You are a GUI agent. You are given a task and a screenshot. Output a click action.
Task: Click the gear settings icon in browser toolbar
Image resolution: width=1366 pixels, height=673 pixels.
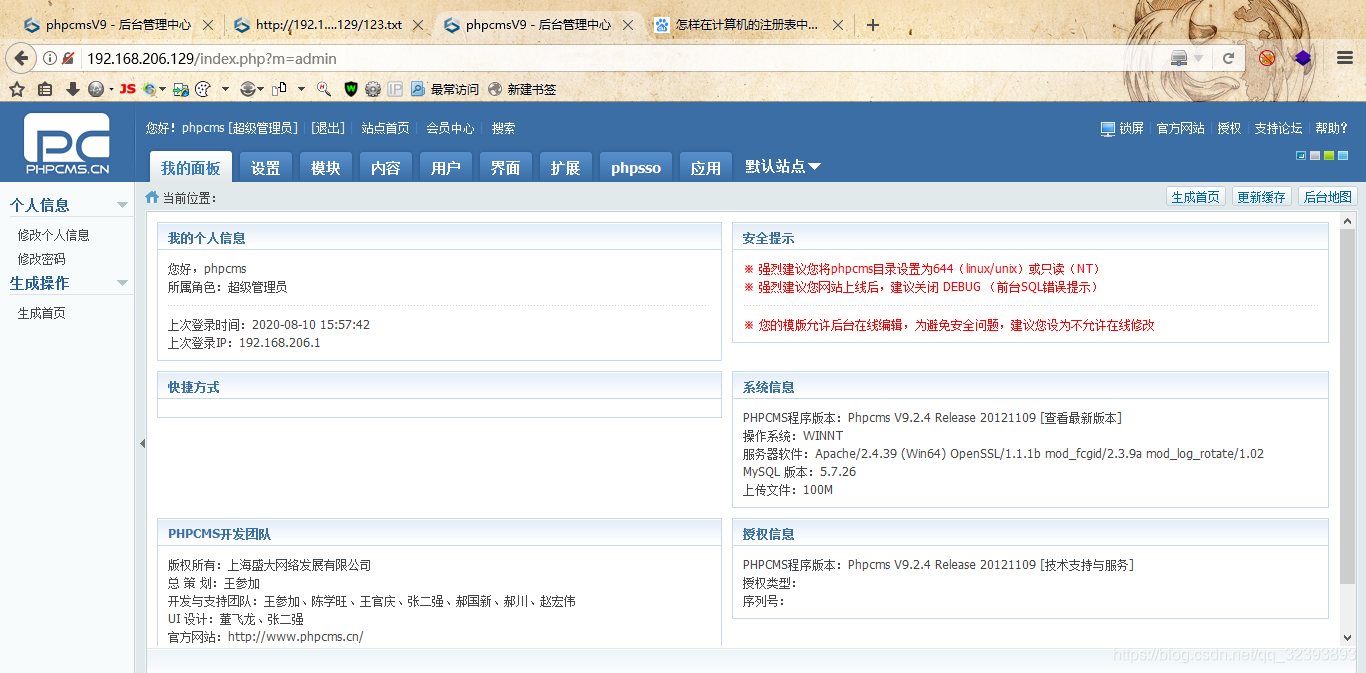point(372,89)
